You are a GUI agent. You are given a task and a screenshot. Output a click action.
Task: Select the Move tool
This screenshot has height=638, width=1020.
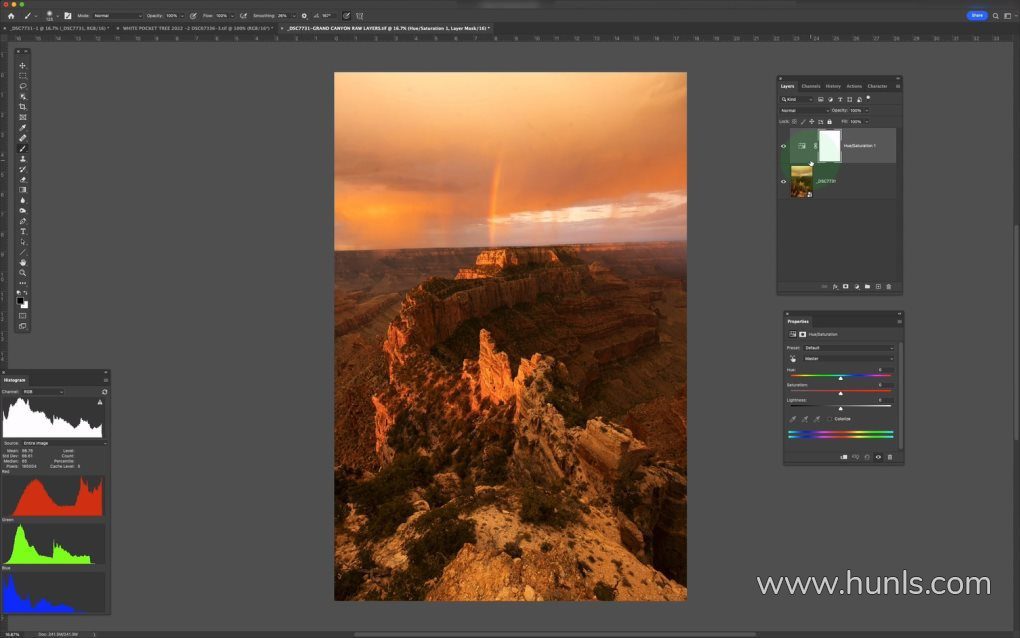coord(23,66)
